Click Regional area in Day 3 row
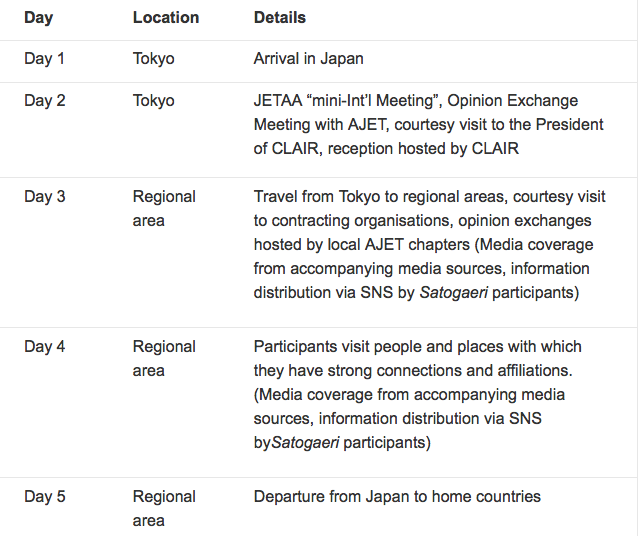 pos(164,208)
